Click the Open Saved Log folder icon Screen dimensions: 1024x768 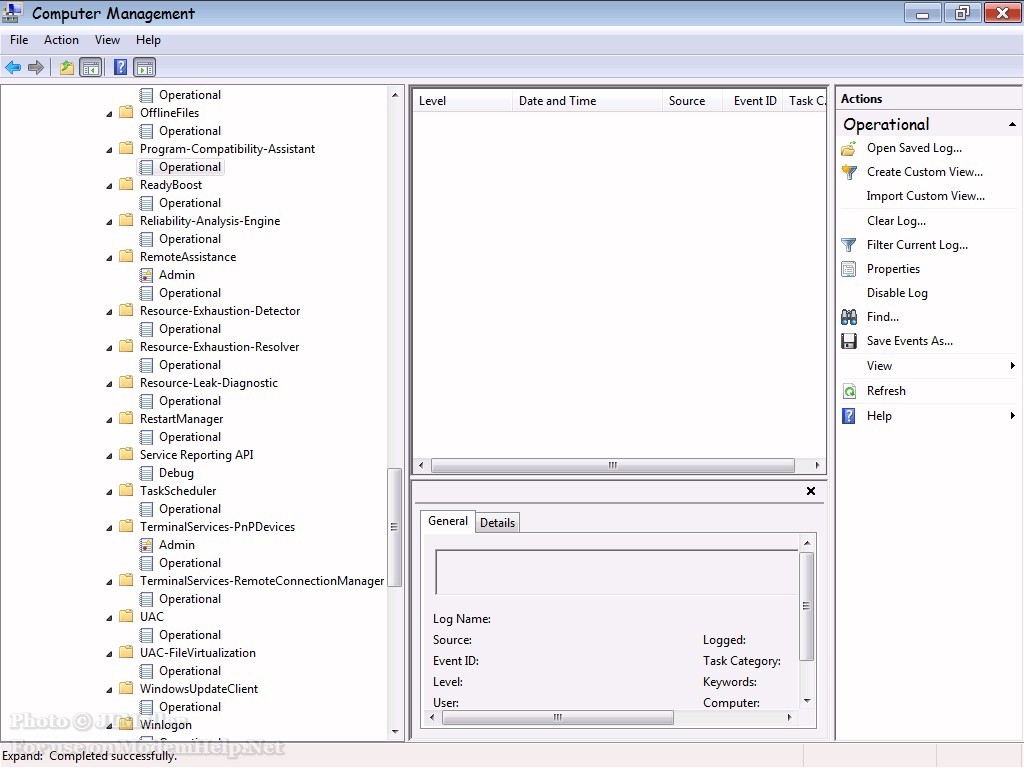click(849, 148)
